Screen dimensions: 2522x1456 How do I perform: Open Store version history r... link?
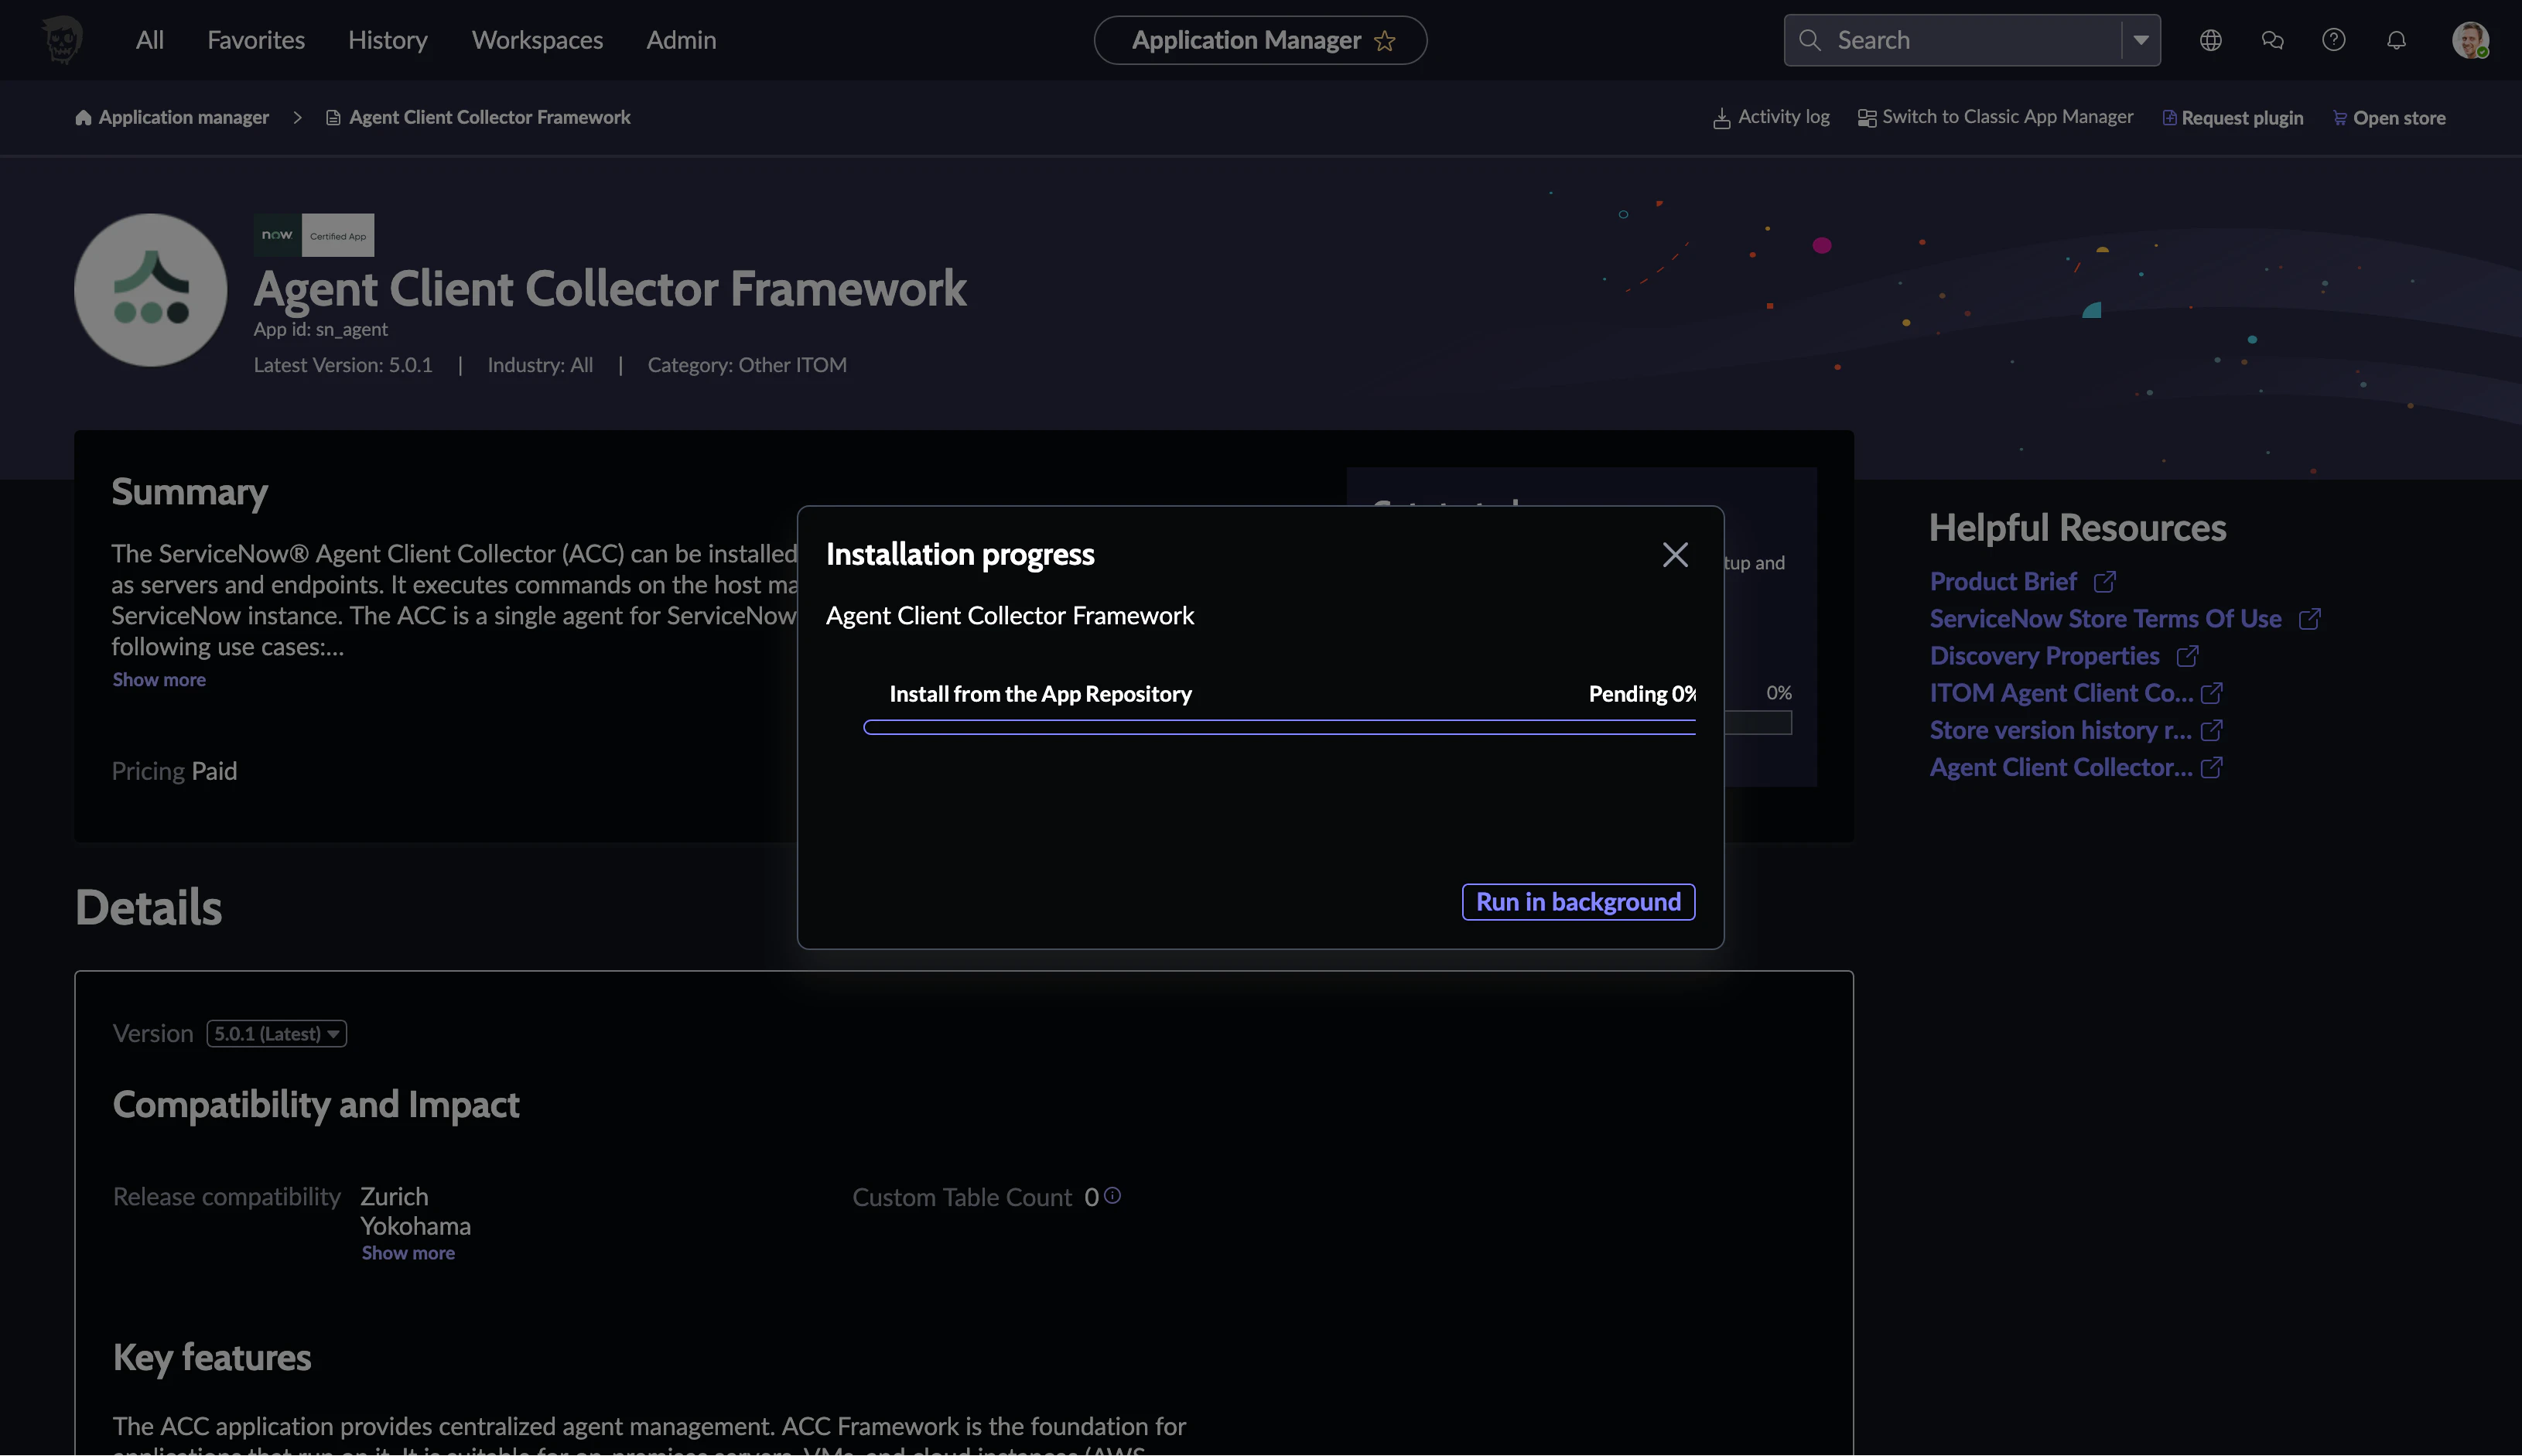point(2060,730)
